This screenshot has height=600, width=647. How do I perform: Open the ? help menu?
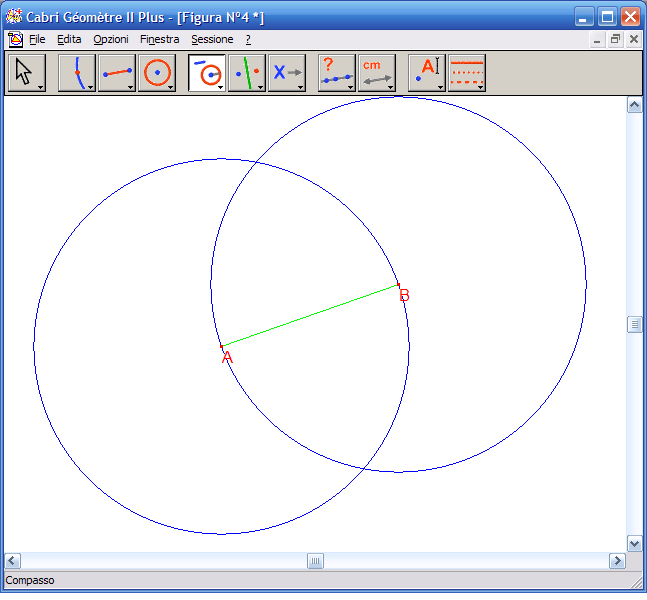tap(248, 40)
